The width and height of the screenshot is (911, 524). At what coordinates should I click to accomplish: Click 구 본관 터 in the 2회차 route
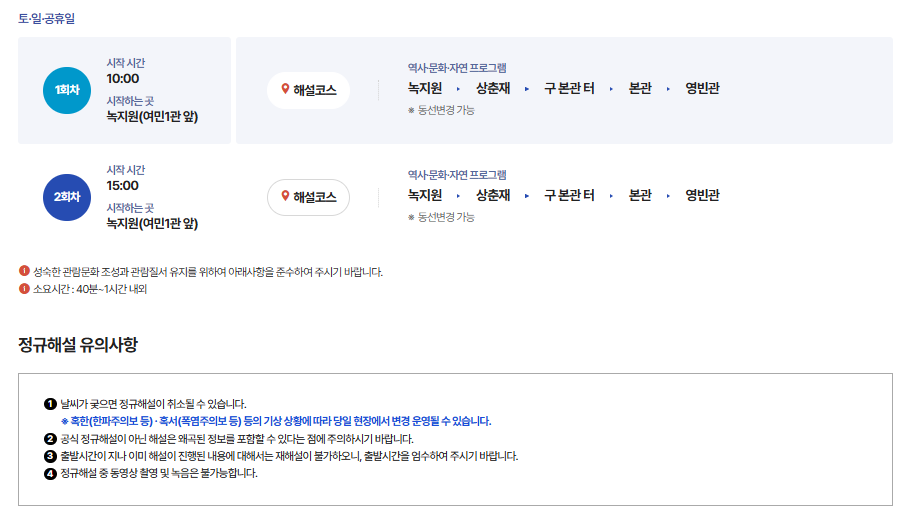(x=569, y=195)
